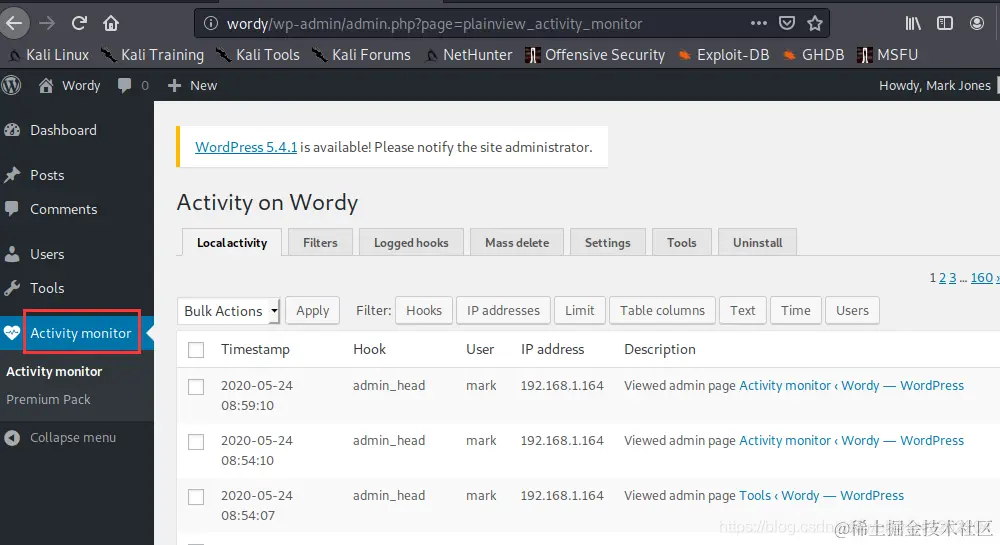The height and width of the screenshot is (545, 1000).
Task: Open WordPress logo menu in admin bar
Action: click(x=11, y=85)
